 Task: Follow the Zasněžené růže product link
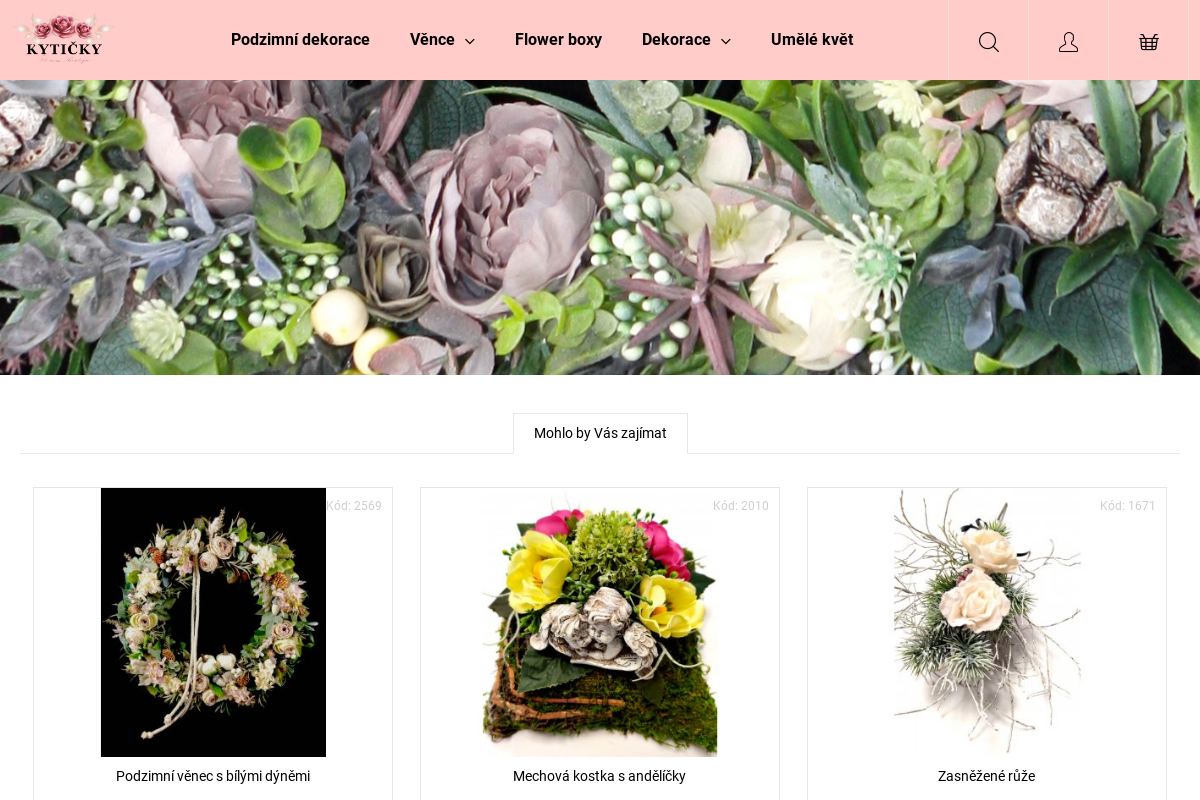click(986, 776)
